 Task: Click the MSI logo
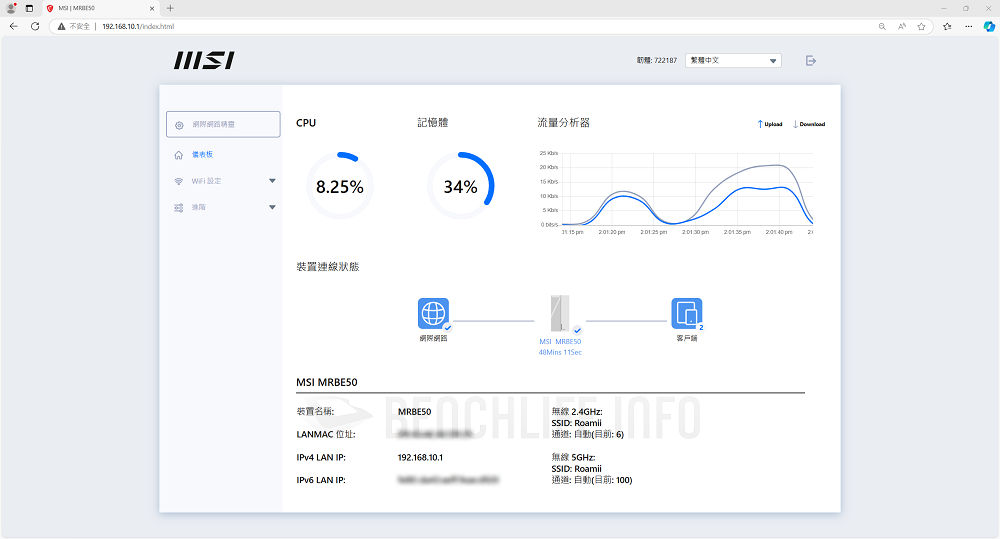204,61
